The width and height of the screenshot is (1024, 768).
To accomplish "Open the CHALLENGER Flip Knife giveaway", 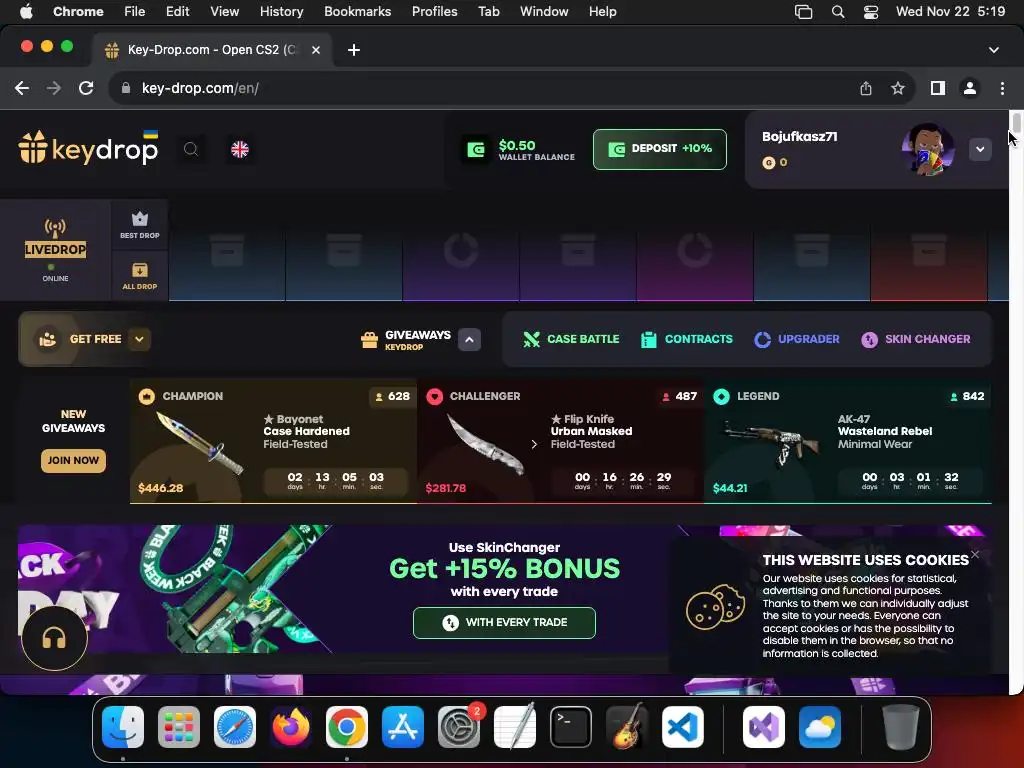I will pyautogui.click(x=560, y=441).
